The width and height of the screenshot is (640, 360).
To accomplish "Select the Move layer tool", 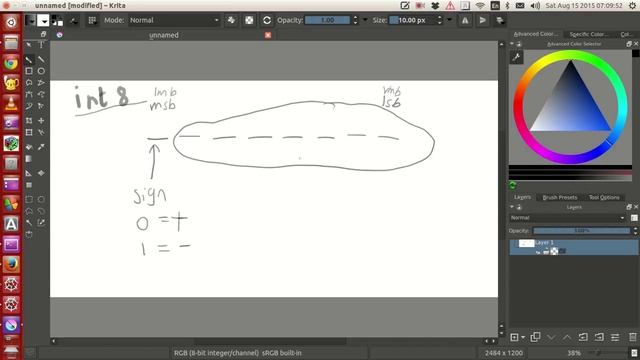I will [41, 120].
